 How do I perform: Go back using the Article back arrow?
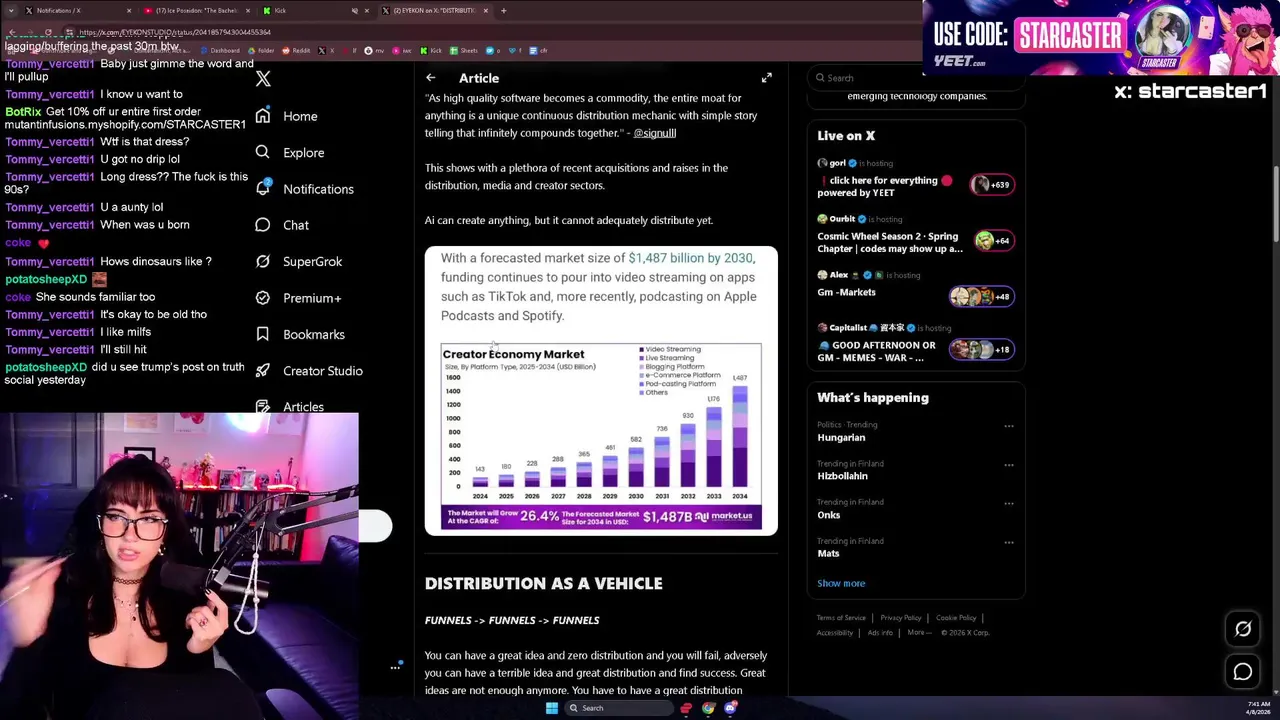[430, 78]
